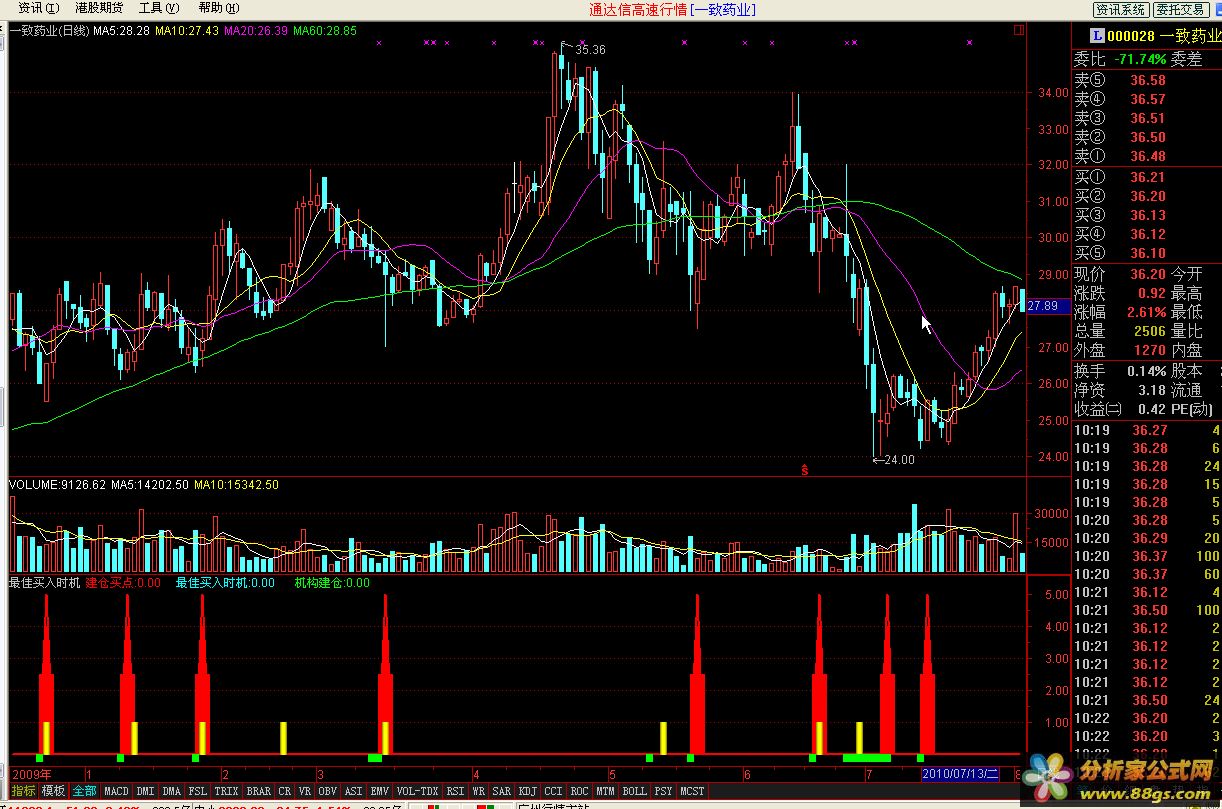Click the MA10:27.43 legend value

pyautogui.click(x=187, y=31)
